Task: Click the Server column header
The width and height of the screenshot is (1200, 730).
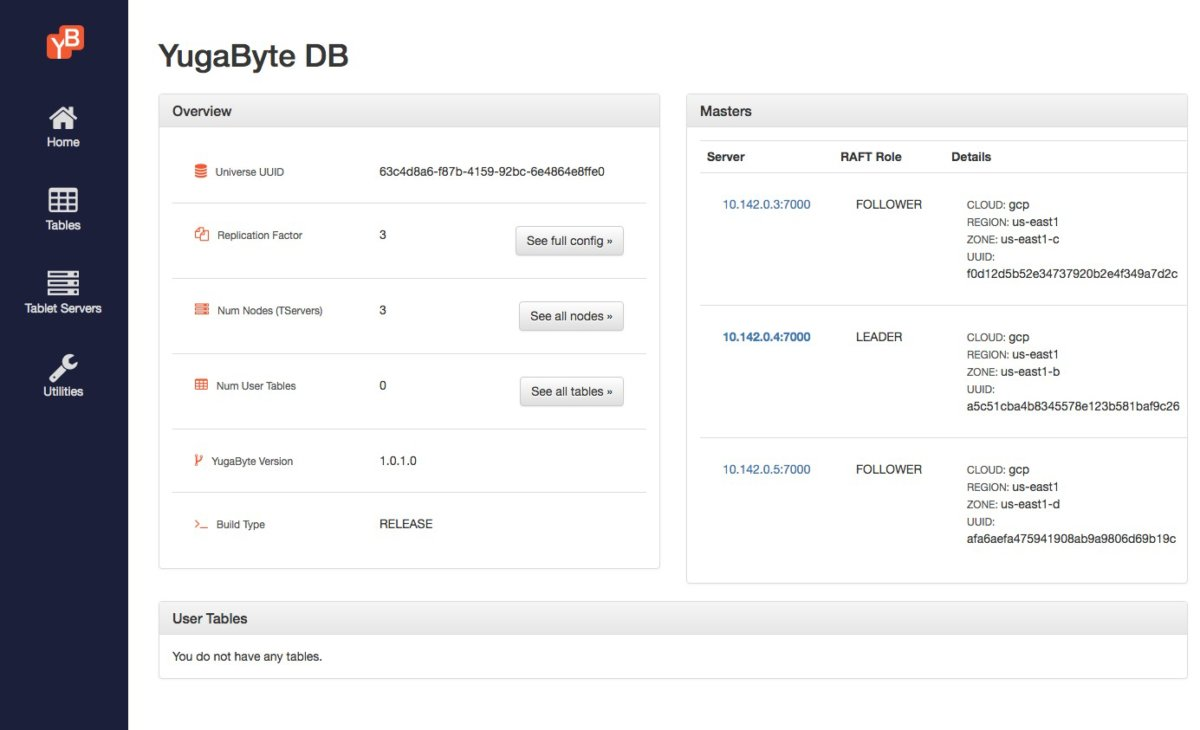Action: (726, 157)
